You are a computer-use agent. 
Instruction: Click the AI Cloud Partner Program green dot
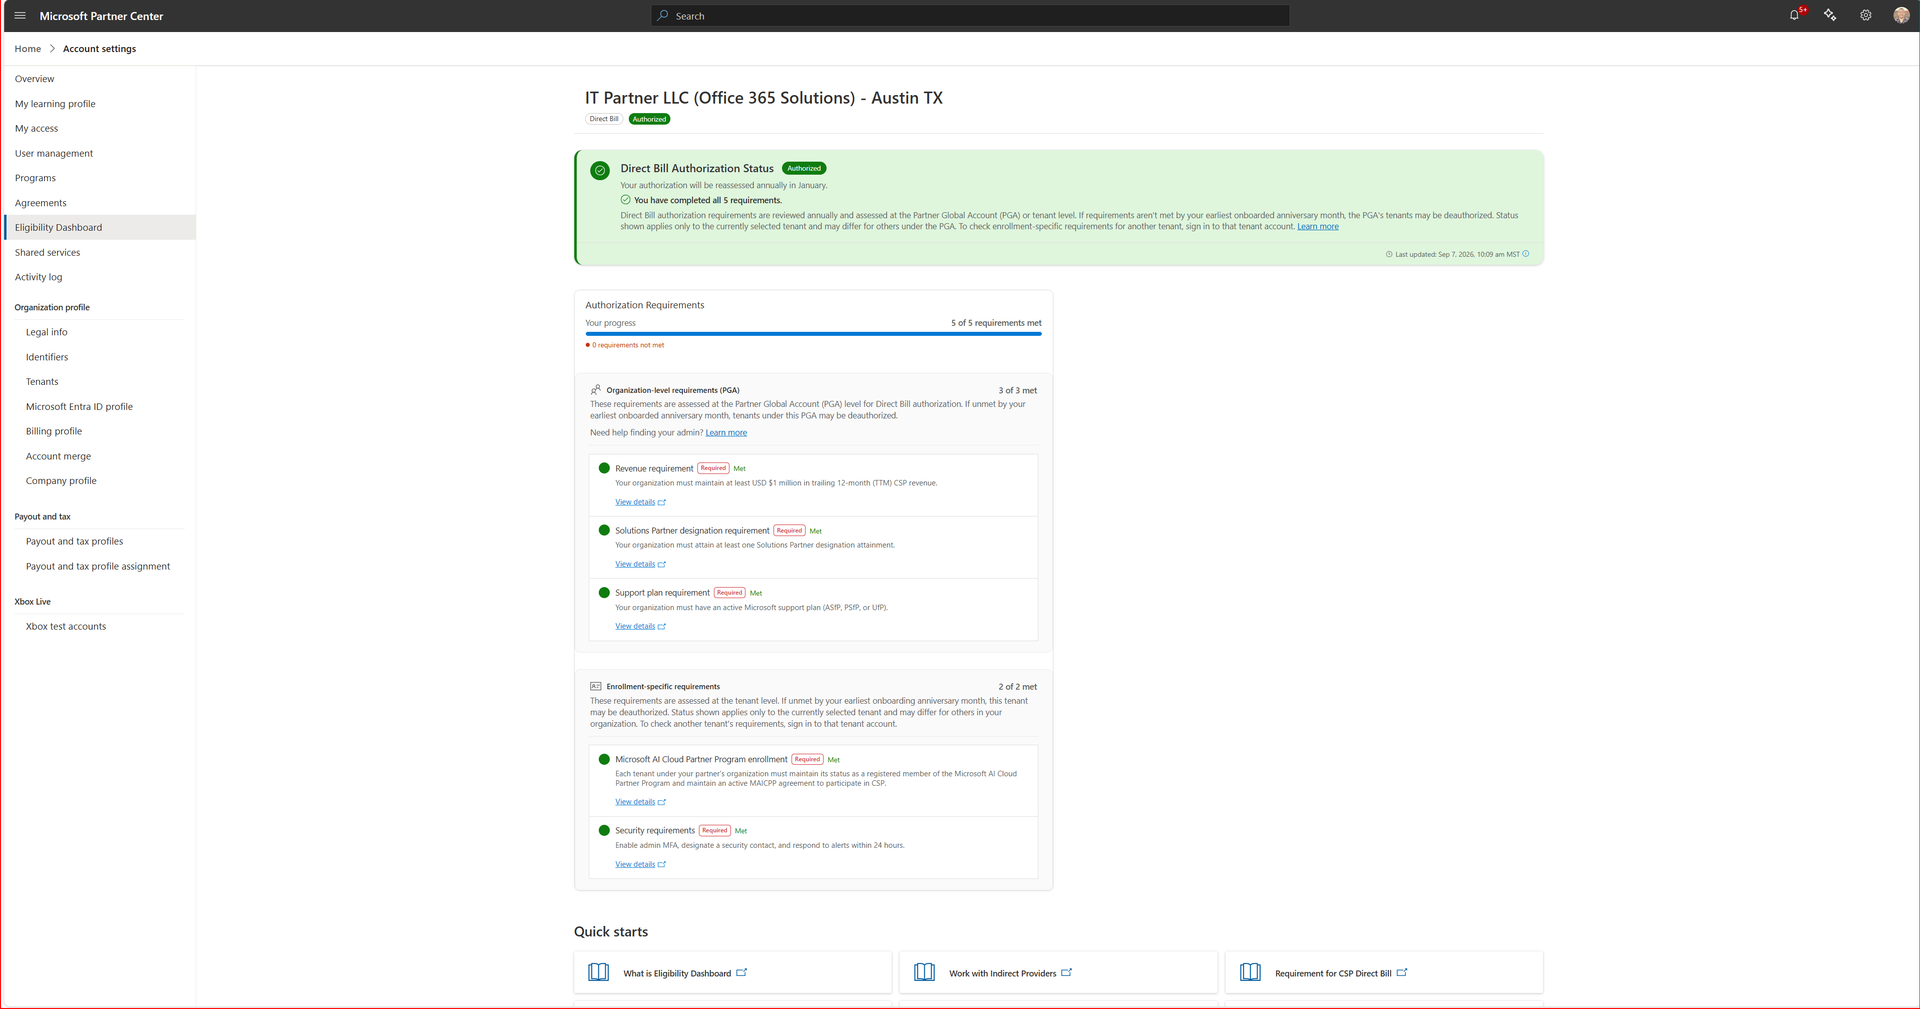(x=604, y=759)
